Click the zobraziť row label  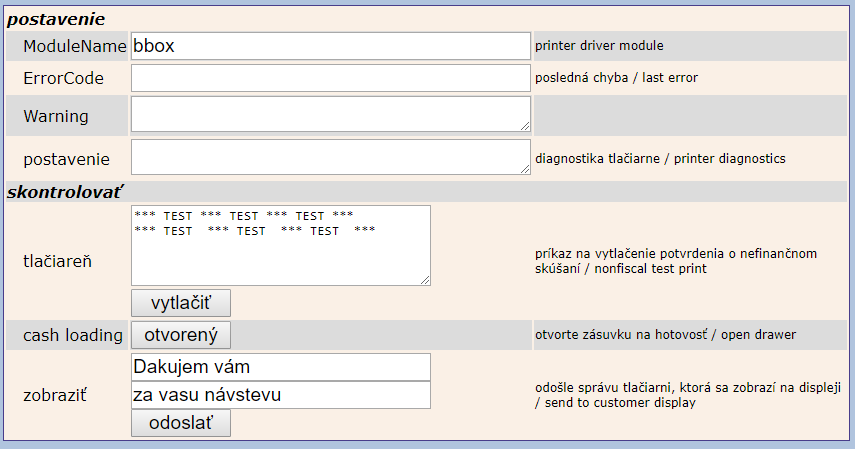pos(55,395)
